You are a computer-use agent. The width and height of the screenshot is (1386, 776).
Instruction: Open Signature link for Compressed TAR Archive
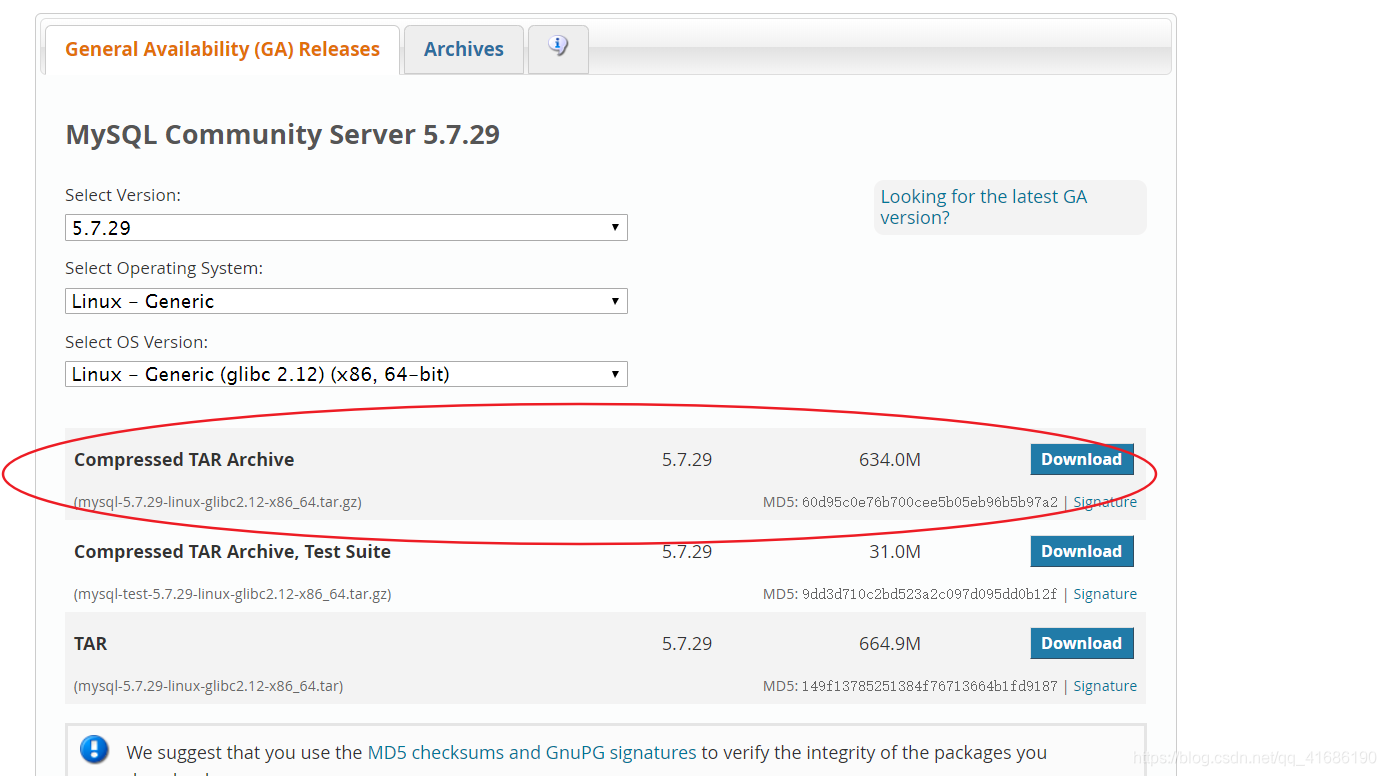click(1105, 502)
